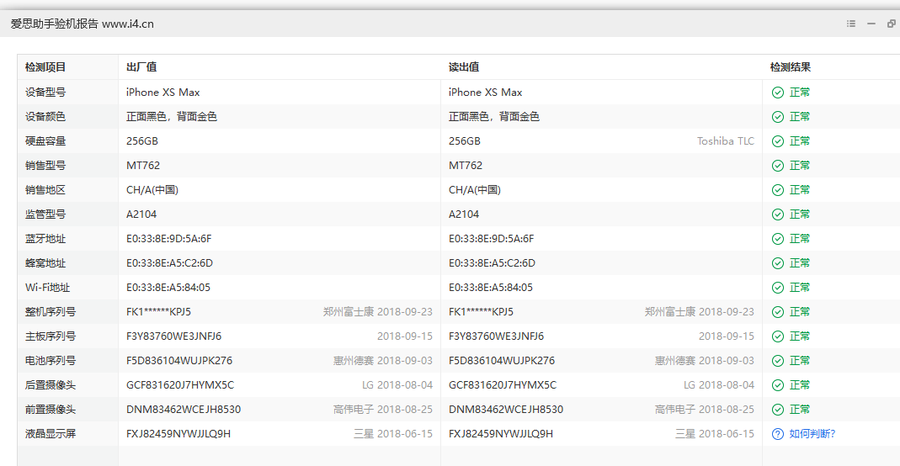Click read LCD serial FXJ82459NYWJJLQ9H
This screenshot has height=466, width=900.
click(x=501, y=434)
